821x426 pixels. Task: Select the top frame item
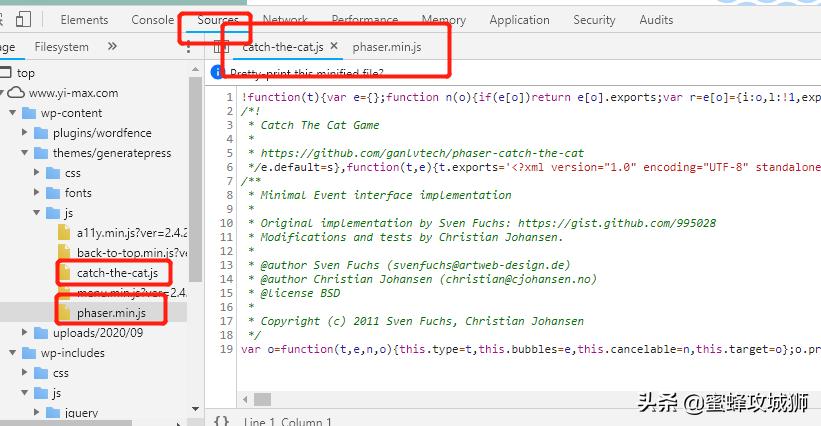(x=26, y=73)
